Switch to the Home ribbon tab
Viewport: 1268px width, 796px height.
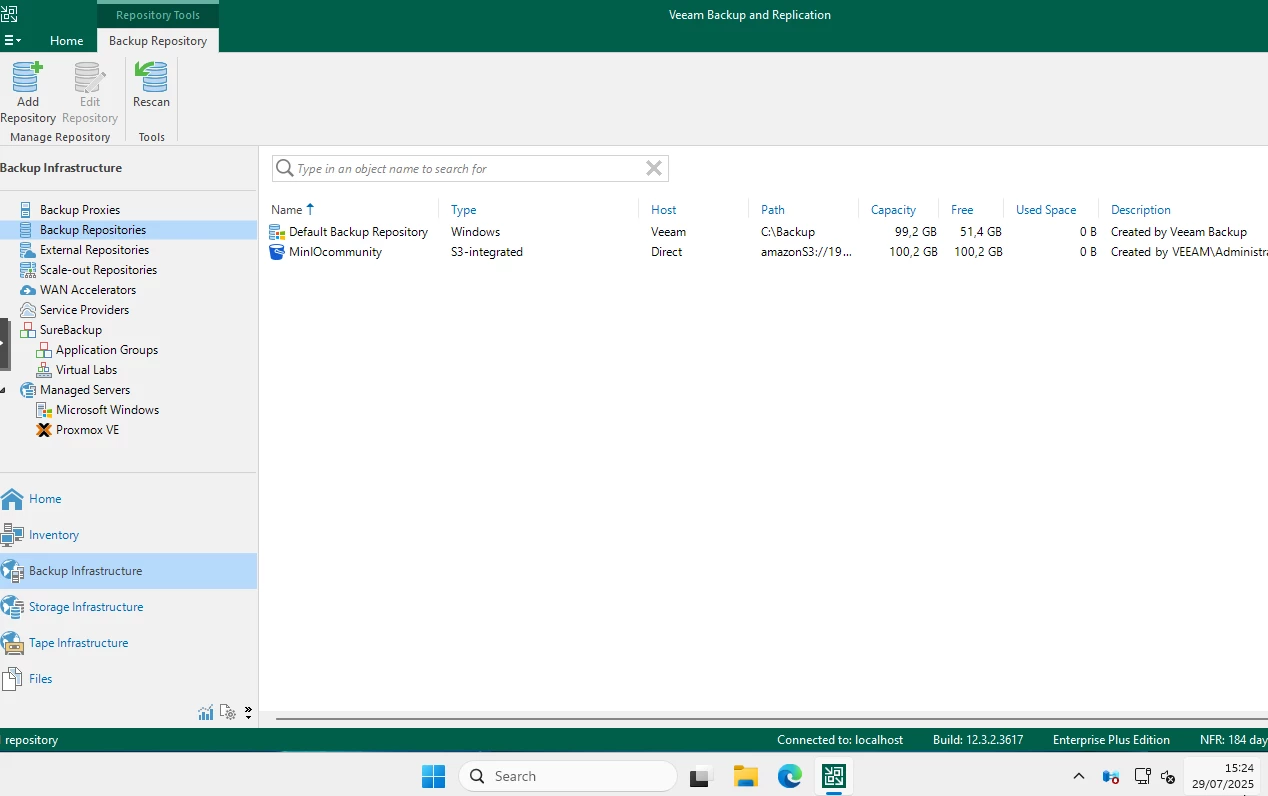click(x=67, y=41)
